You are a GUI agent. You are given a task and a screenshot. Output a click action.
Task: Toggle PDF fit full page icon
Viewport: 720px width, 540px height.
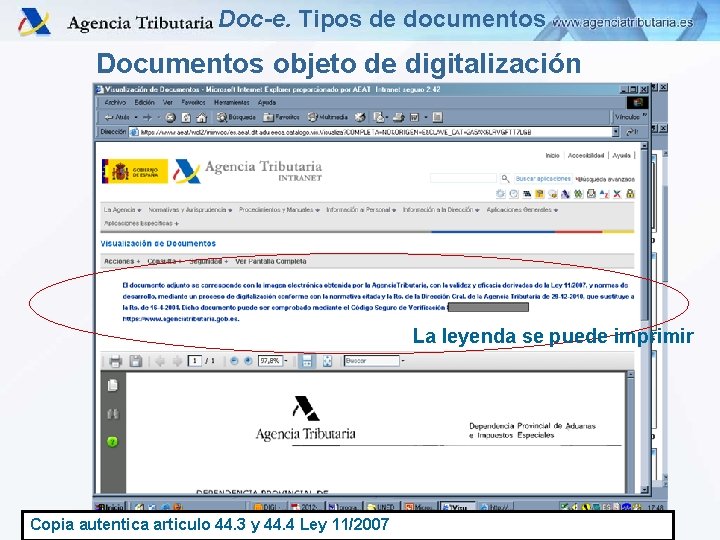327,361
